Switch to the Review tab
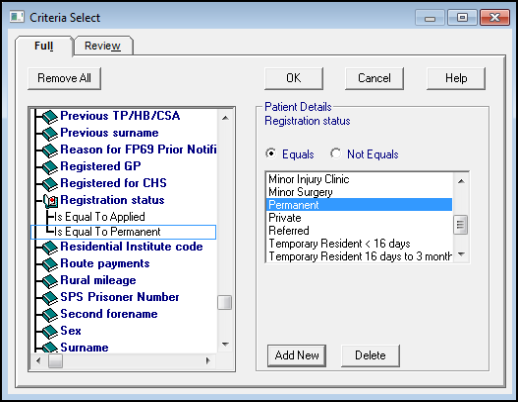This screenshot has width=518, height=402. [102, 46]
